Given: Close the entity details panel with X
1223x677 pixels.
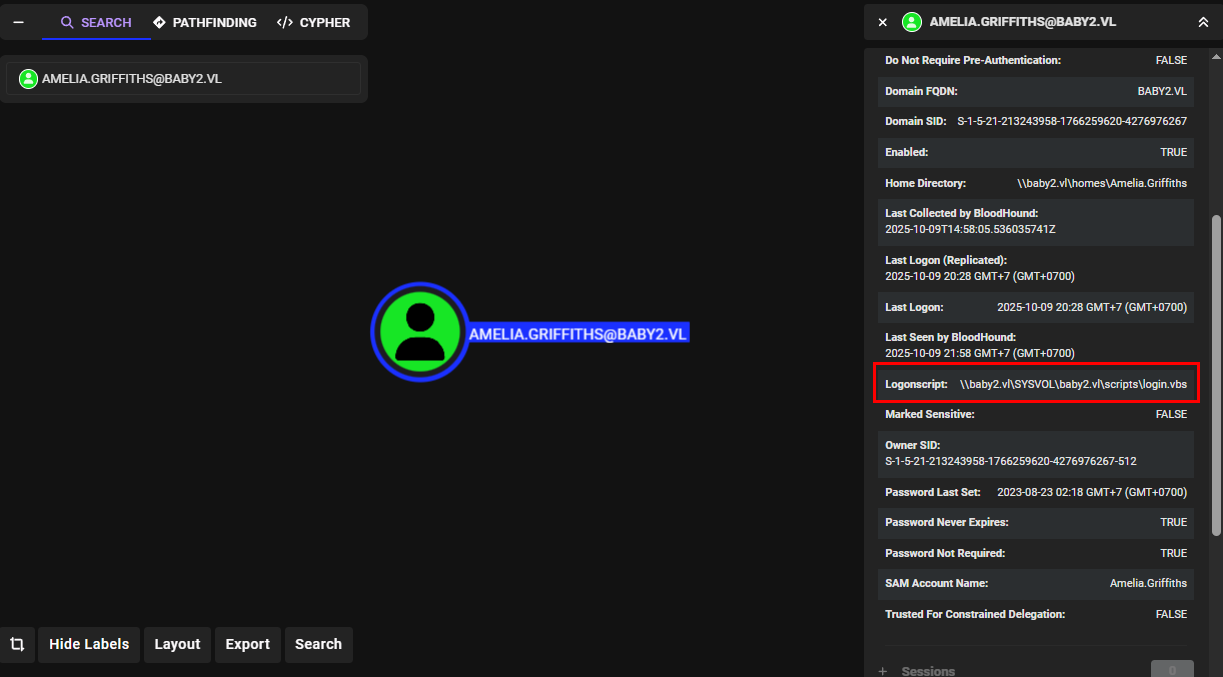Looking at the screenshot, I should click(x=882, y=22).
